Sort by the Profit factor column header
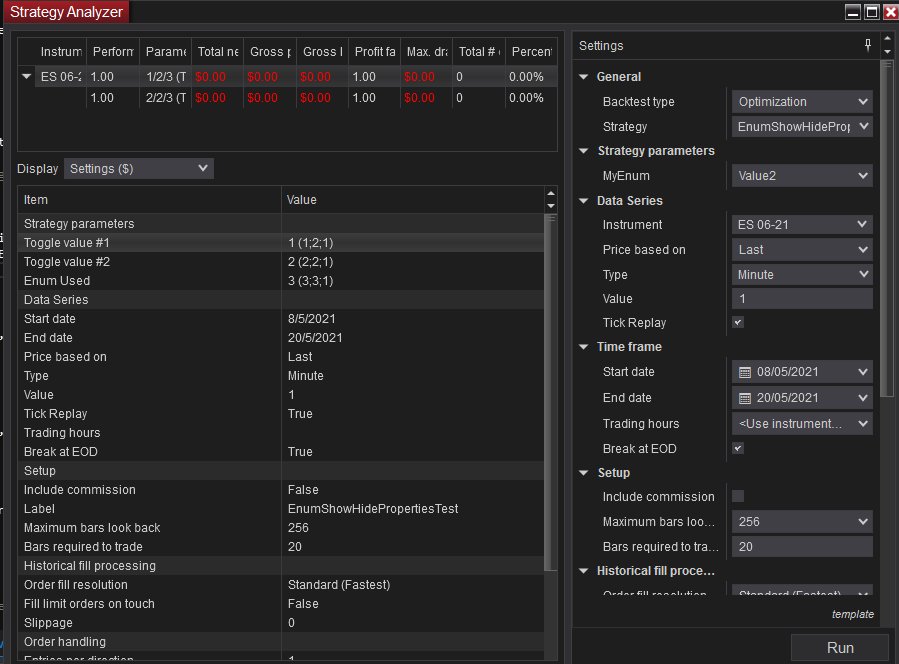Screen dimensions: 899x664 (374, 52)
